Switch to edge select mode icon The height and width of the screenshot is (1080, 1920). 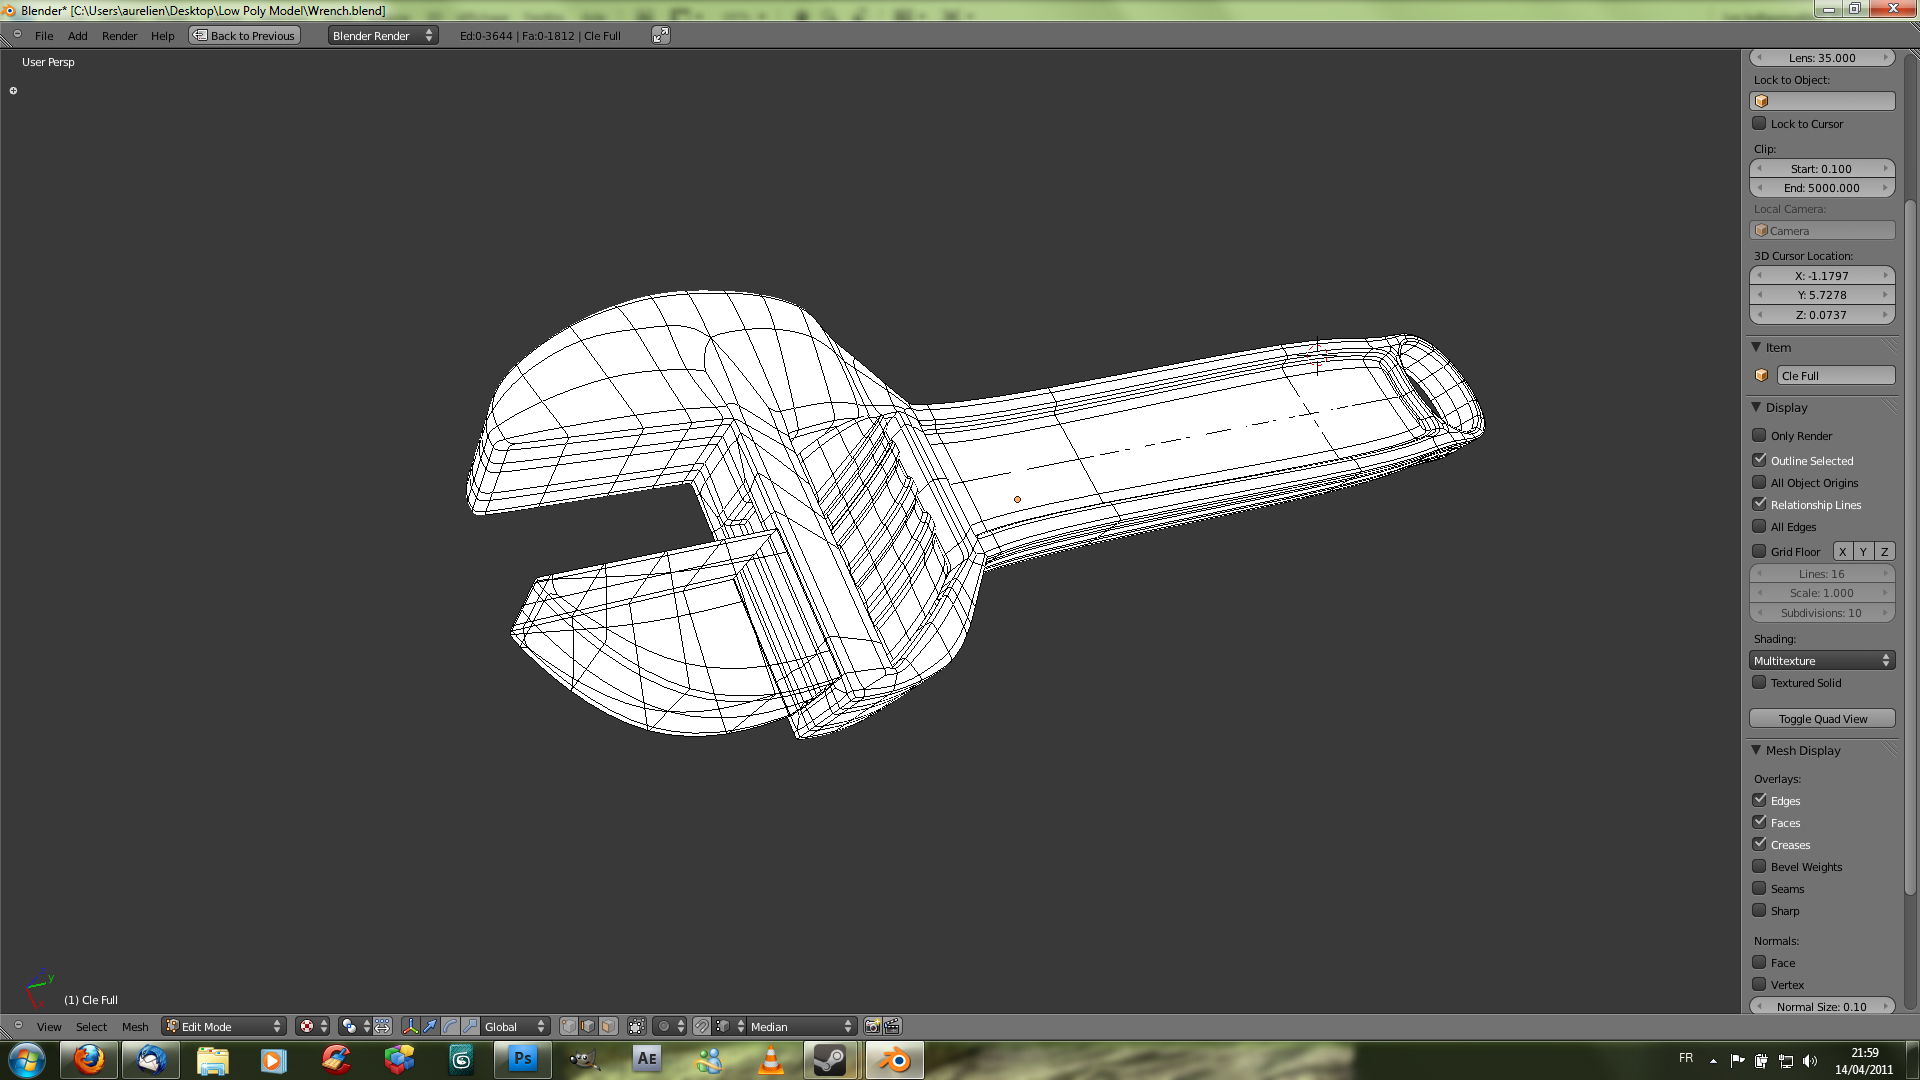tap(589, 1026)
